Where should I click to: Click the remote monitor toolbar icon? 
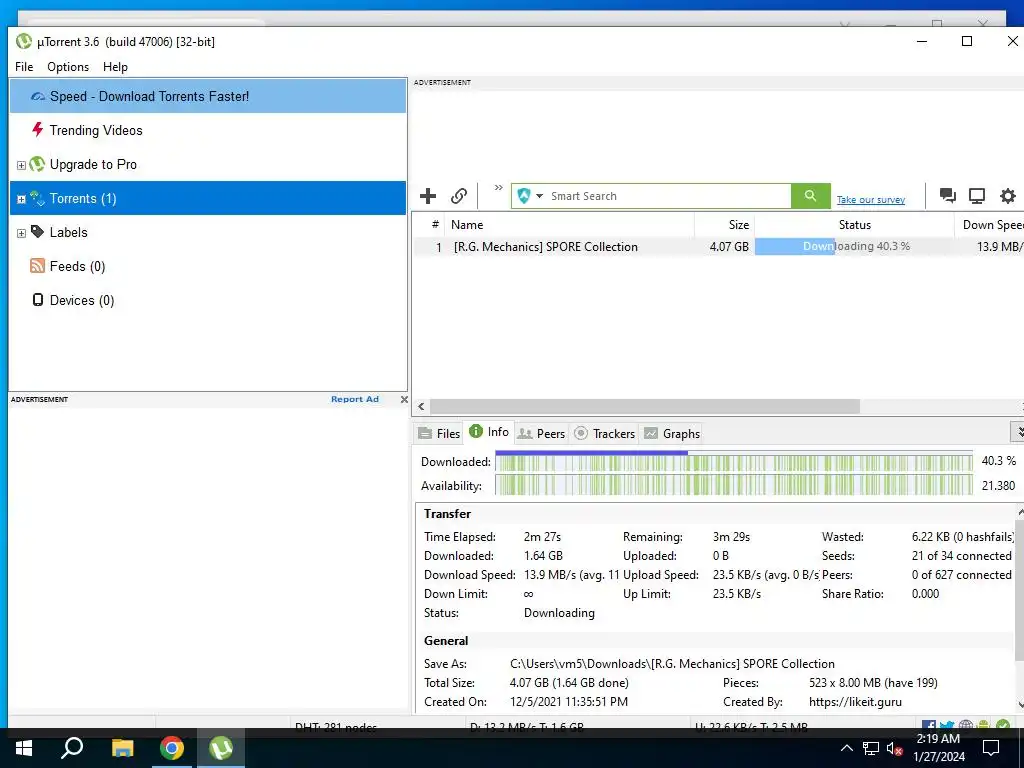click(977, 195)
